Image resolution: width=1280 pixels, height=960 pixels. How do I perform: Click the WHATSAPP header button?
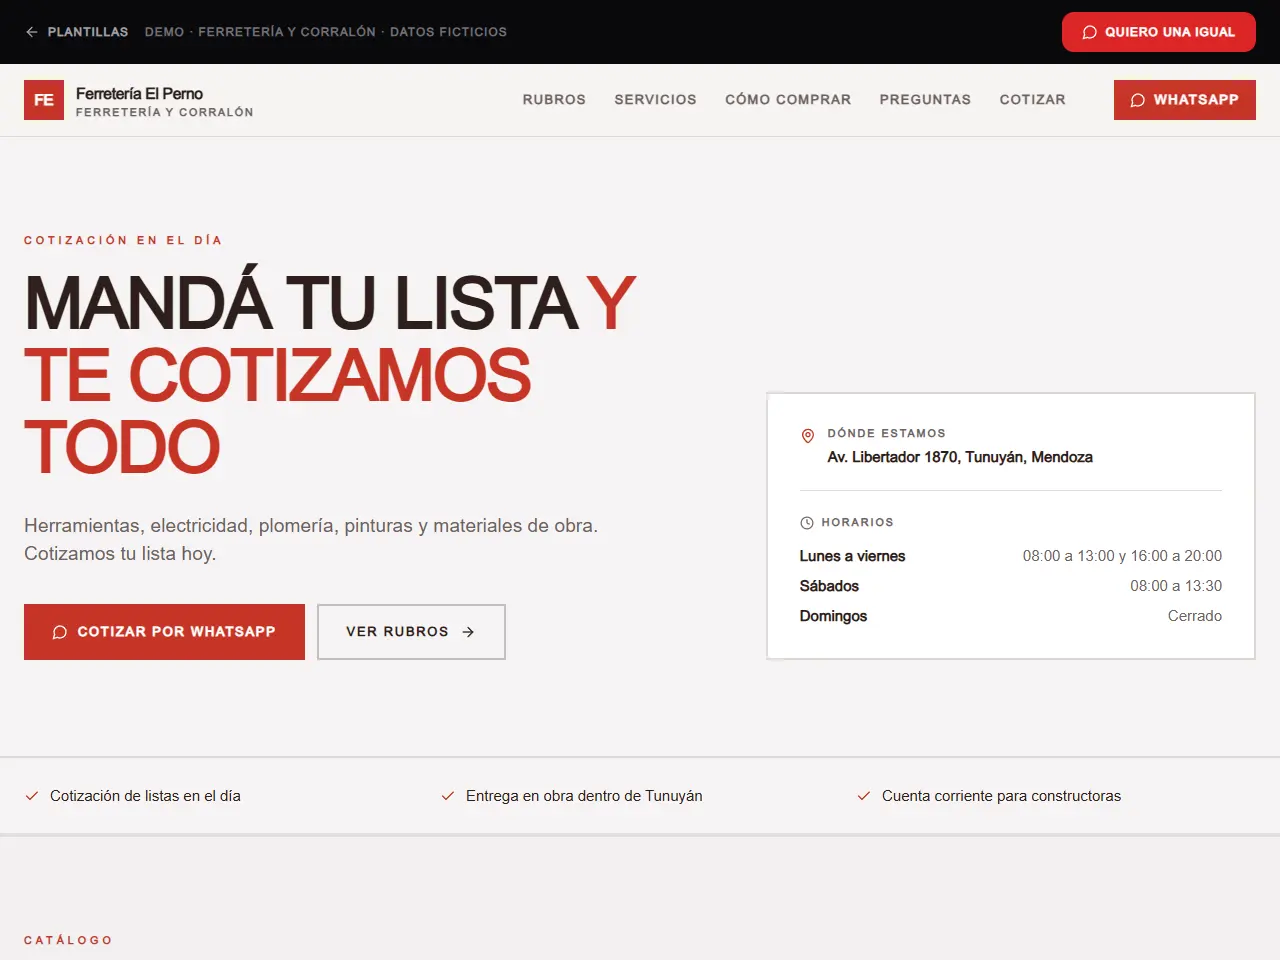pos(1185,100)
